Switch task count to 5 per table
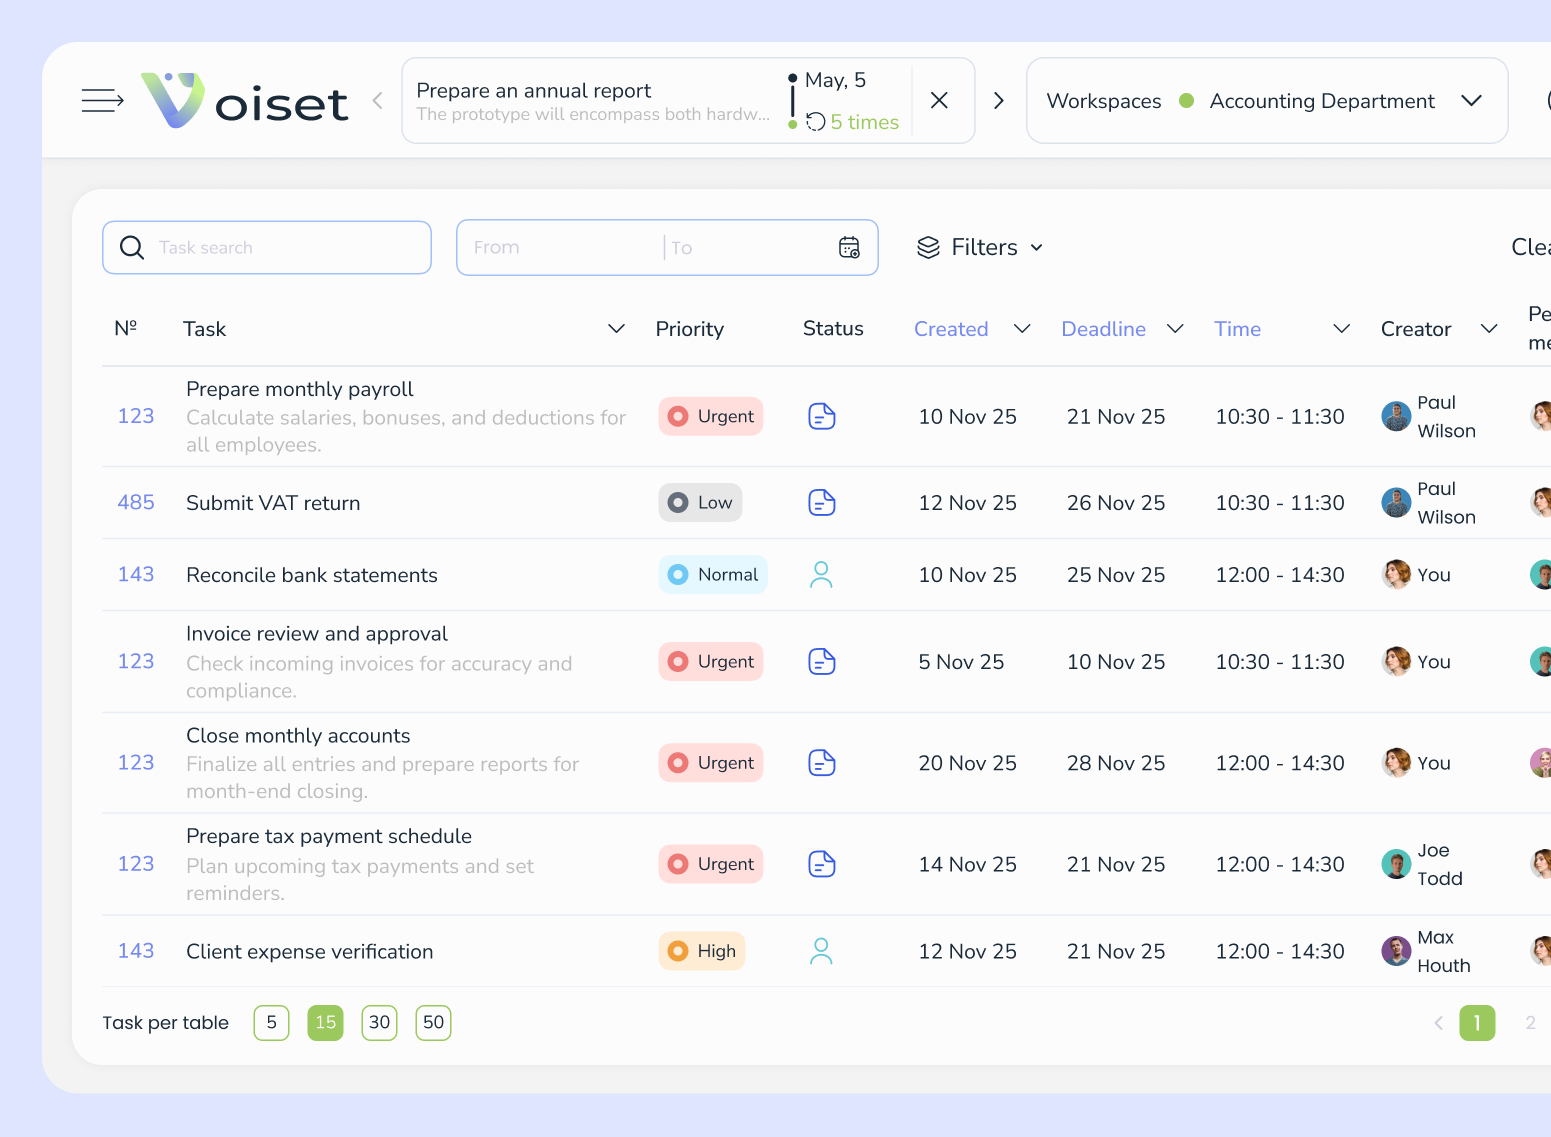1551x1137 pixels. tap(271, 1022)
